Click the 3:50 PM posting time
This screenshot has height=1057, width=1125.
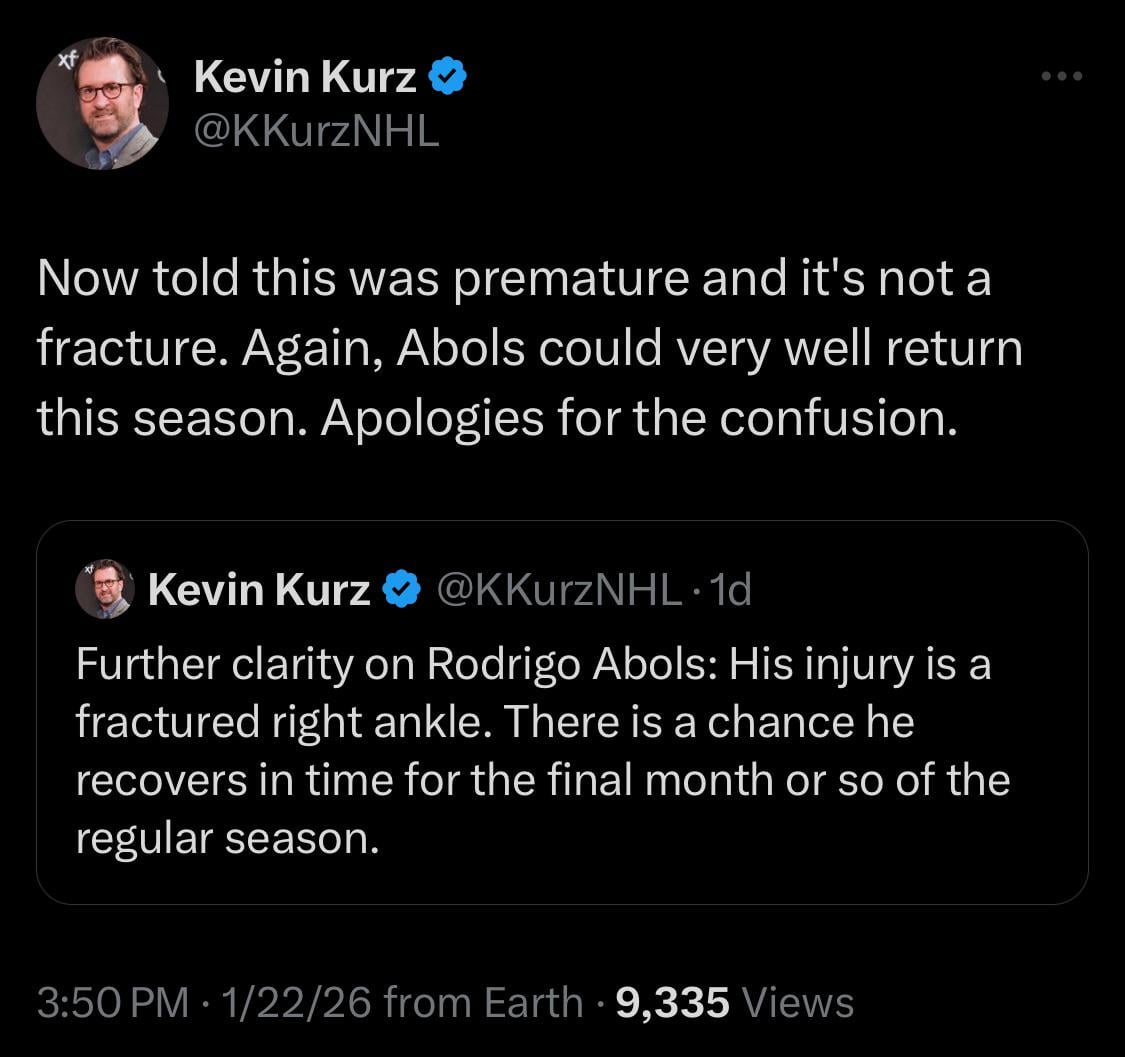tap(112, 1002)
